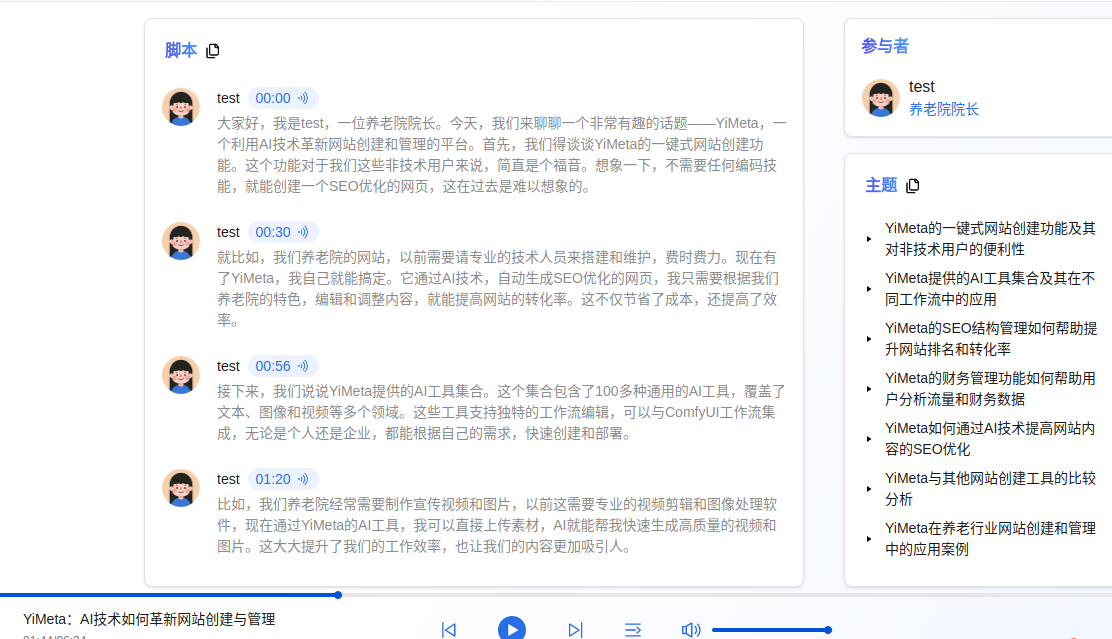Click the 参与者 section heading
The image size is (1112, 639).
(885, 46)
